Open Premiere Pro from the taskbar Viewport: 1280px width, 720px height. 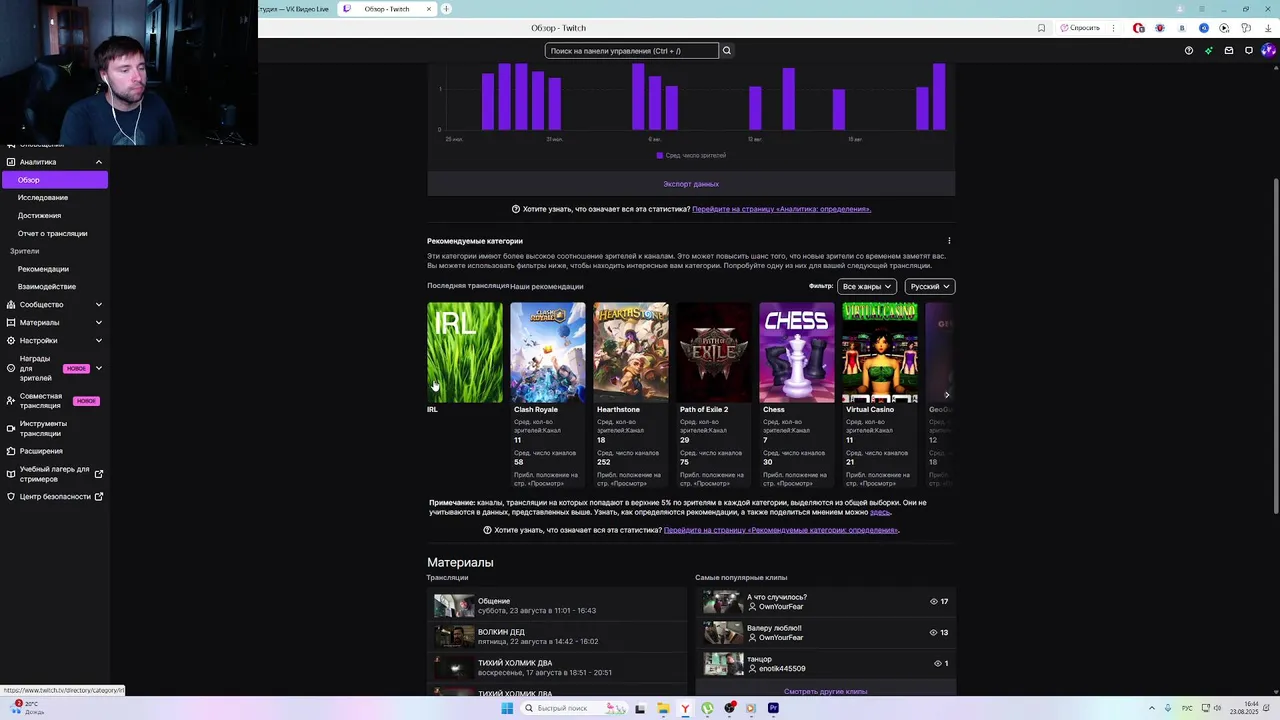click(x=773, y=708)
